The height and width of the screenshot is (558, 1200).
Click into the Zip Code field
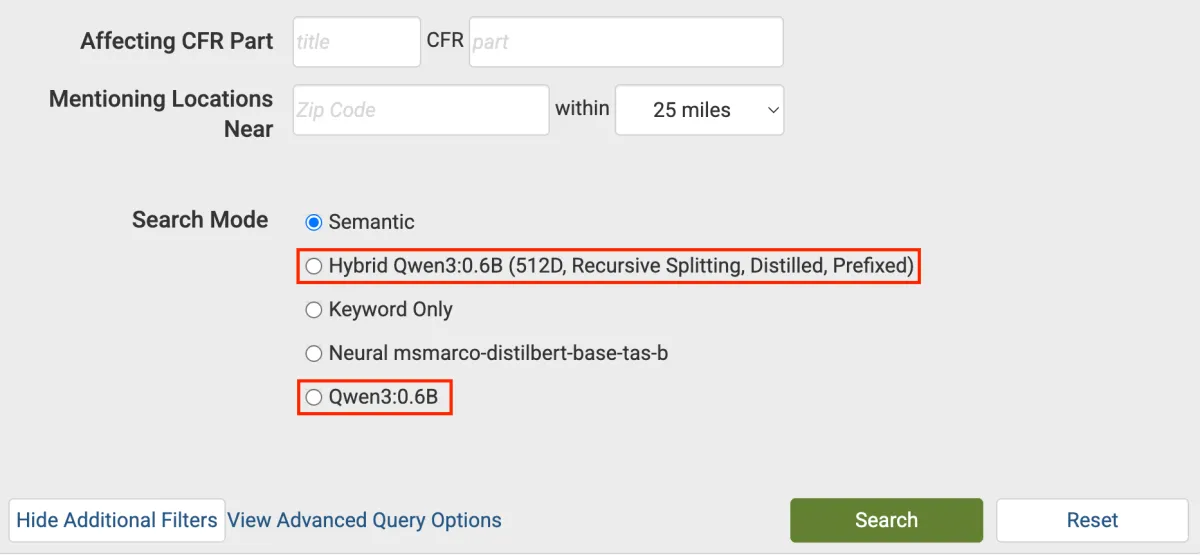[x=421, y=110]
